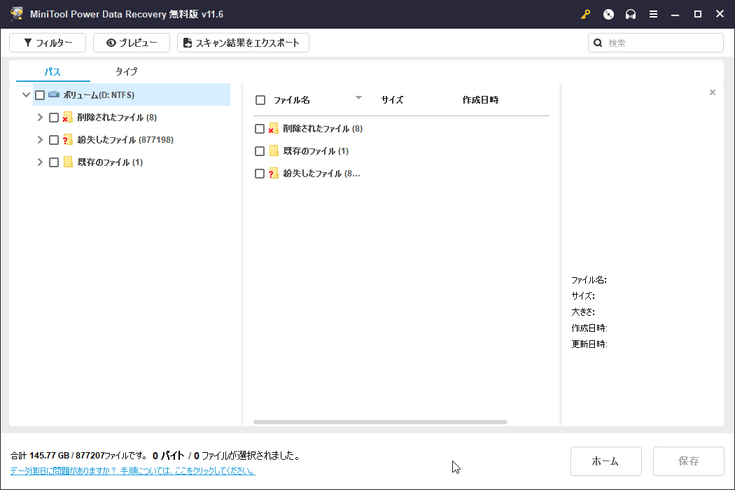The width and height of the screenshot is (735, 490).
Task: Toggle the select-all checkbox beside ファイル名 header
Action: [x=260, y=100]
